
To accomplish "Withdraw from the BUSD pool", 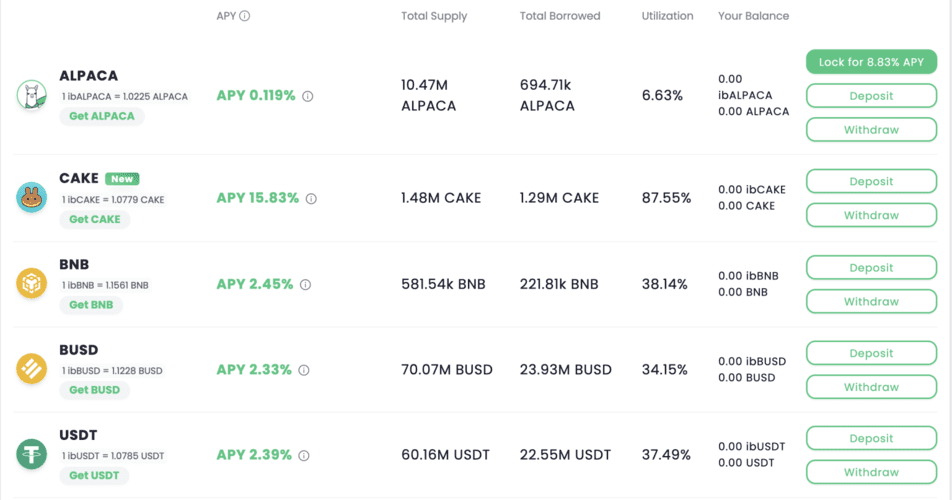I will [x=871, y=387].
